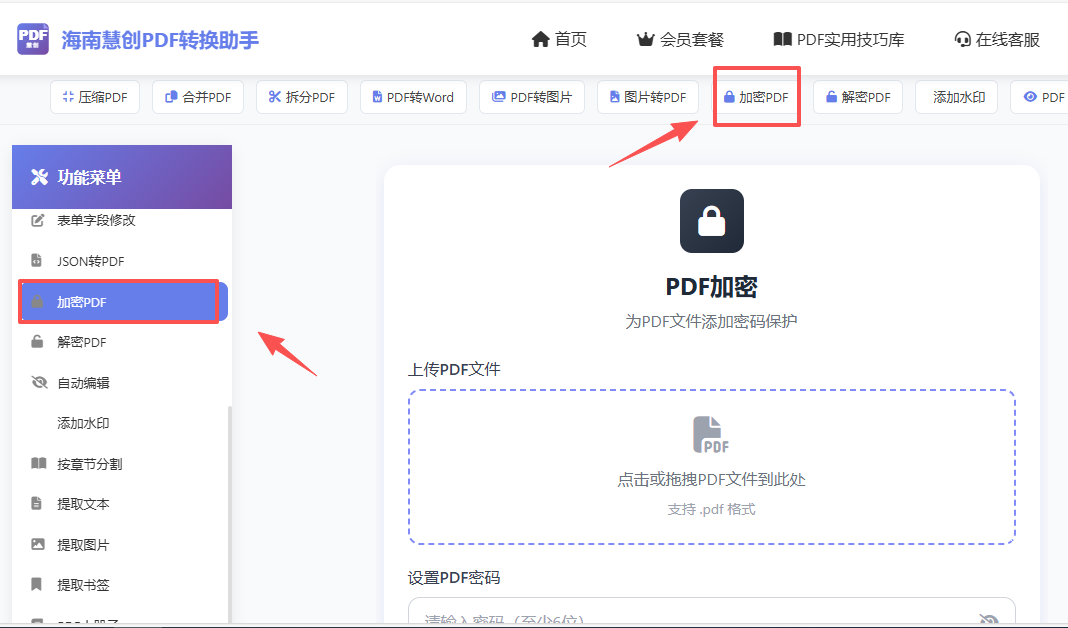Image resolution: width=1068 pixels, height=628 pixels.
Task: Select PDF转Word in the top toolbar
Action: click(413, 97)
